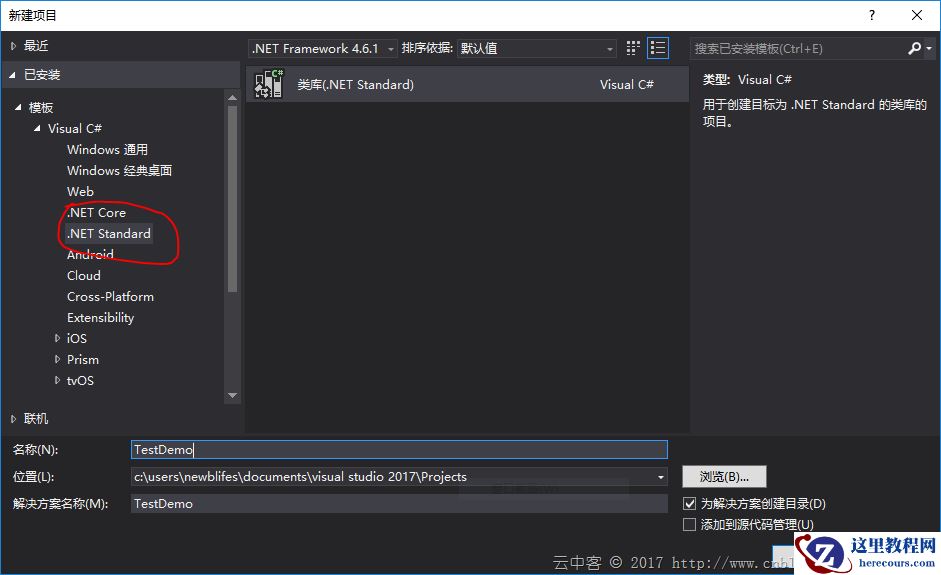Expand the tvOS tree node
This screenshot has width=941, height=575.
[x=57, y=381]
